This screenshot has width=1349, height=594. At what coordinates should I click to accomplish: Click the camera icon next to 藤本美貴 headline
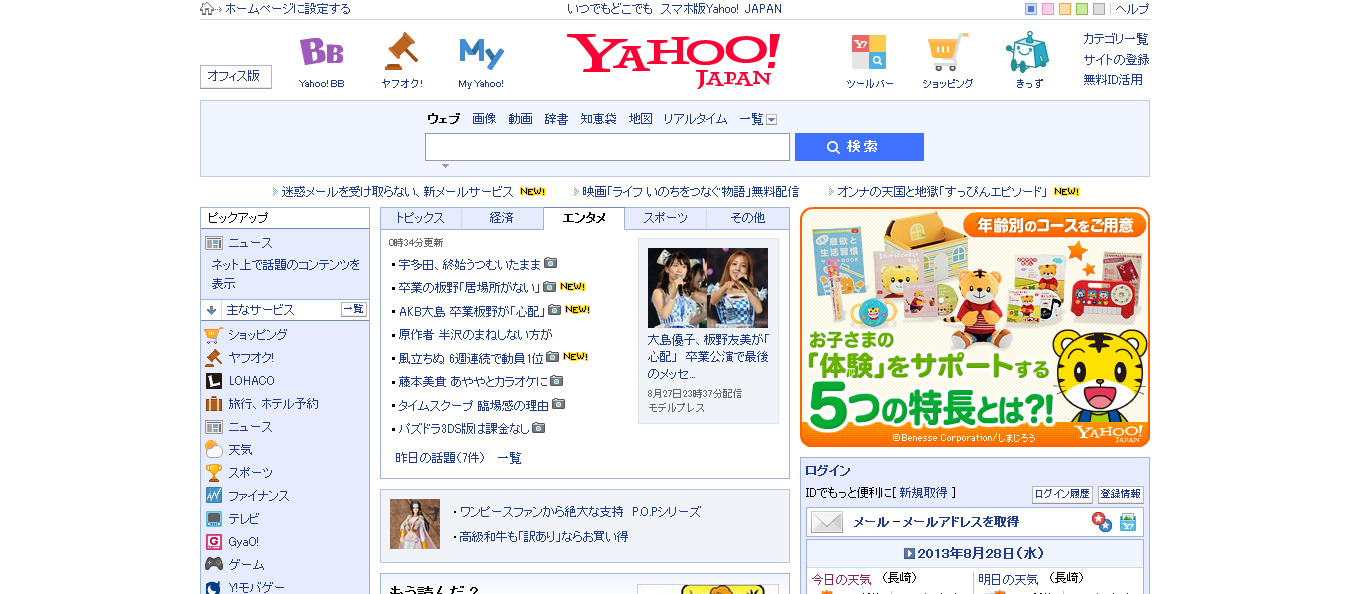557,381
